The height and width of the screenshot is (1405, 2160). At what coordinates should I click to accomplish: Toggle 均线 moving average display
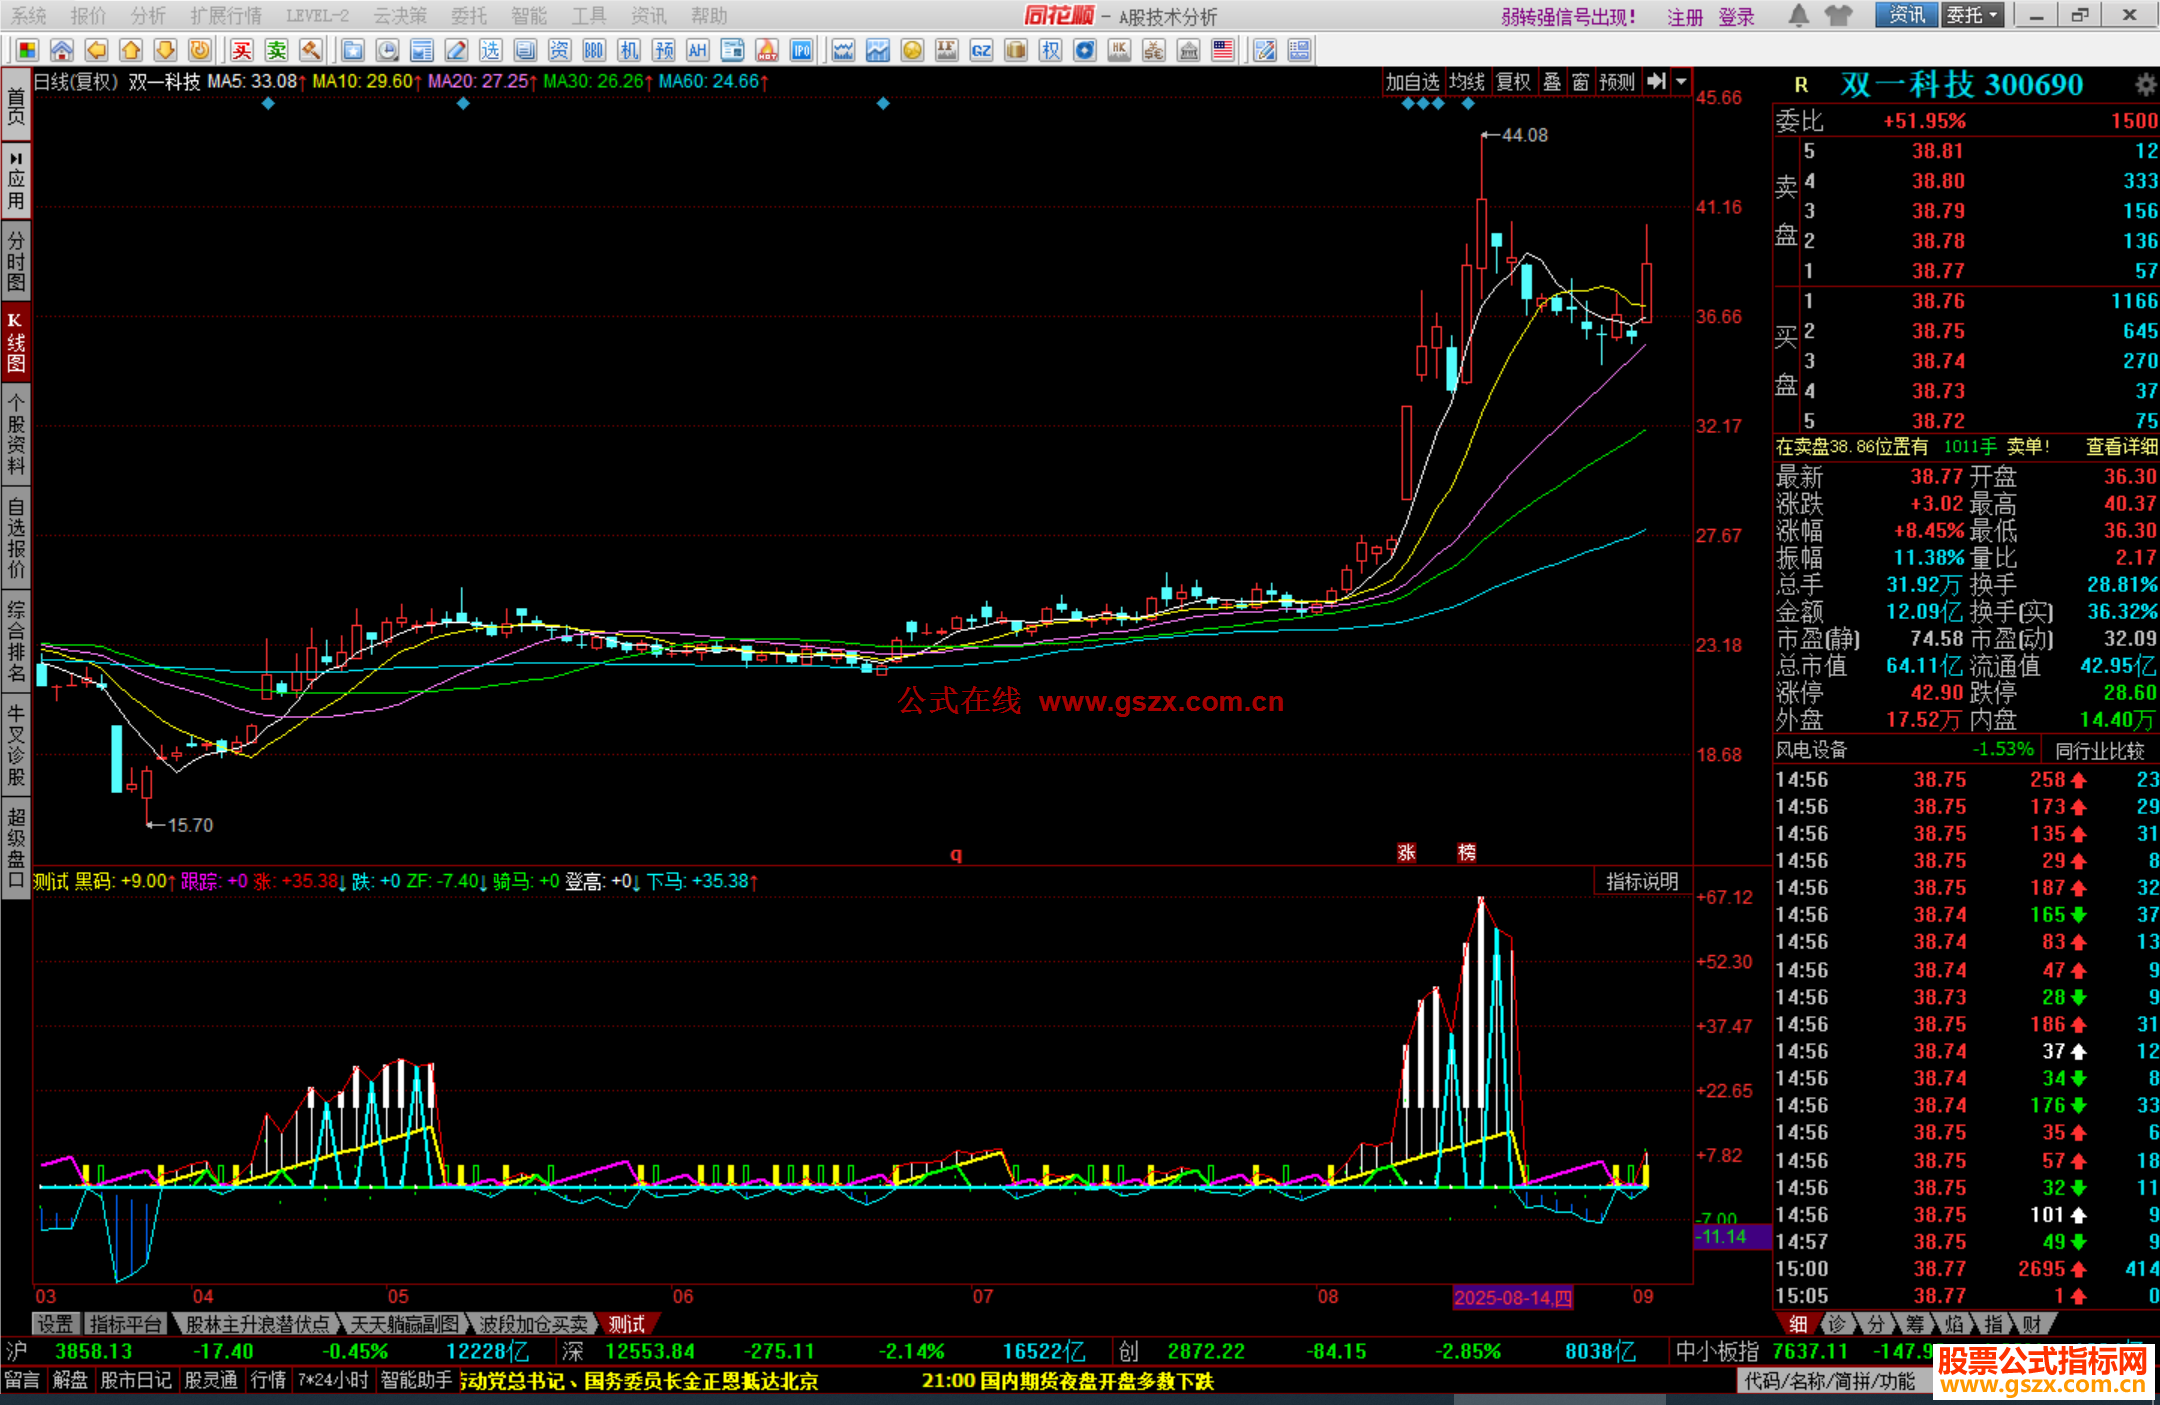tap(1467, 82)
